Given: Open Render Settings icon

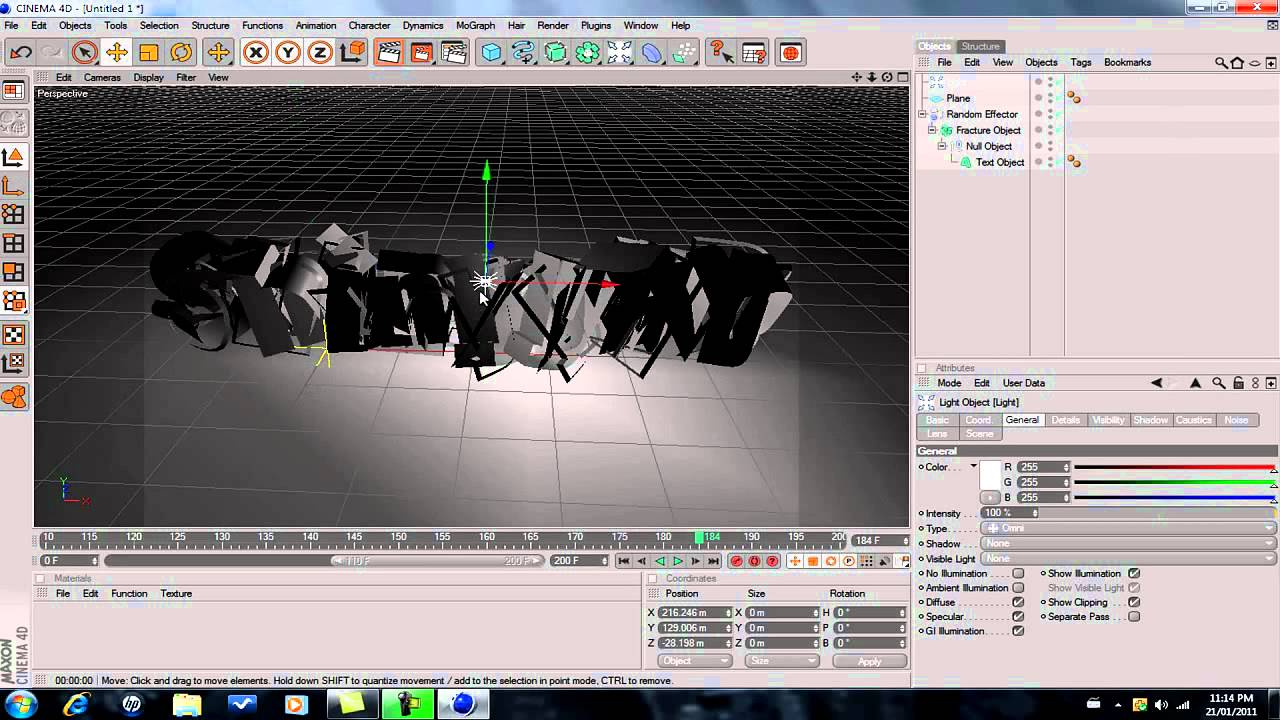Looking at the screenshot, I should (455, 53).
